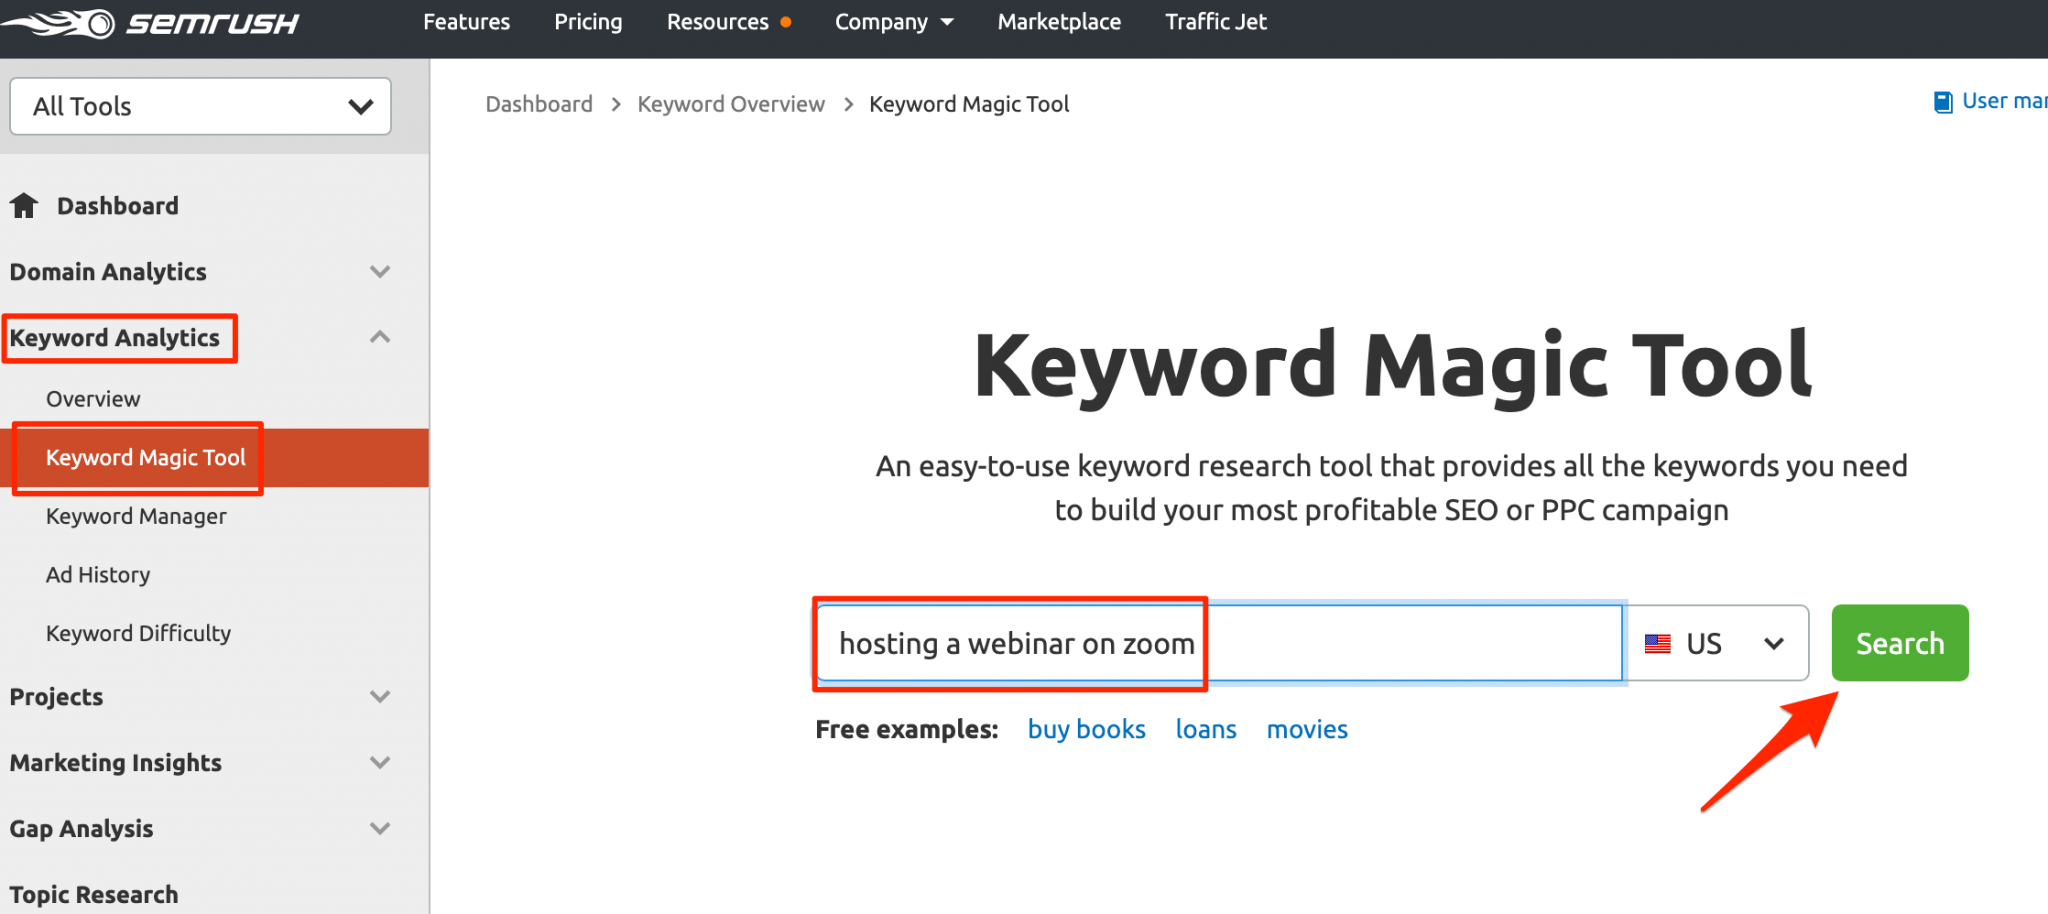Open Marketplace in top navigation
This screenshot has height=914, width=2048.
pos(1059,22)
